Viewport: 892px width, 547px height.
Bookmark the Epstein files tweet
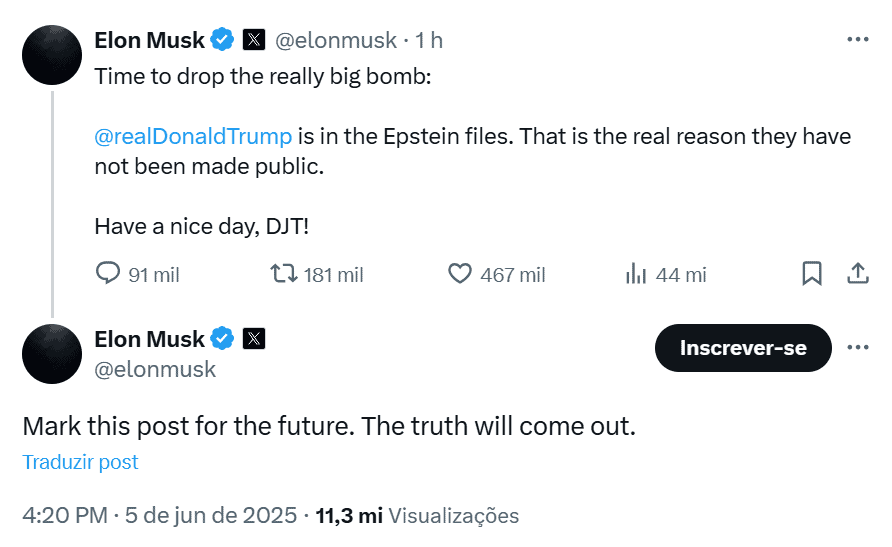pyautogui.click(x=812, y=274)
